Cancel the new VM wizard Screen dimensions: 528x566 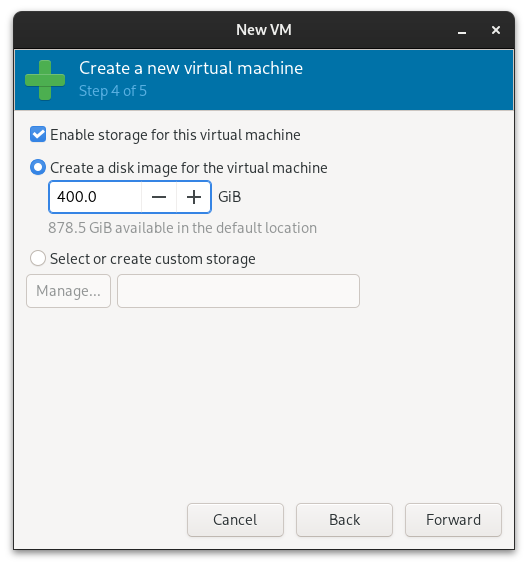(235, 520)
